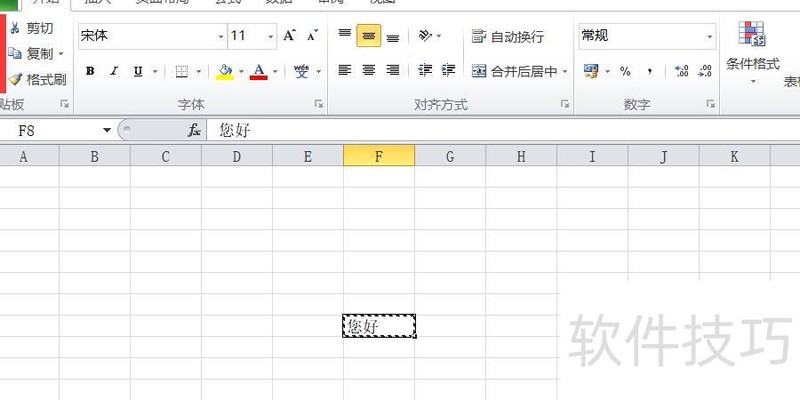Increase decimal places icon
Image resolution: width=800 pixels, height=400 pixels.
click(682, 71)
